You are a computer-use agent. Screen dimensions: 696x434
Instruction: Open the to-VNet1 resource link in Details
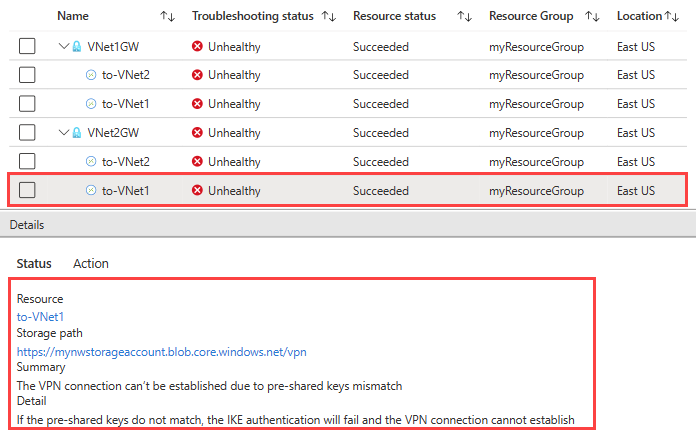click(x=40, y=317)
